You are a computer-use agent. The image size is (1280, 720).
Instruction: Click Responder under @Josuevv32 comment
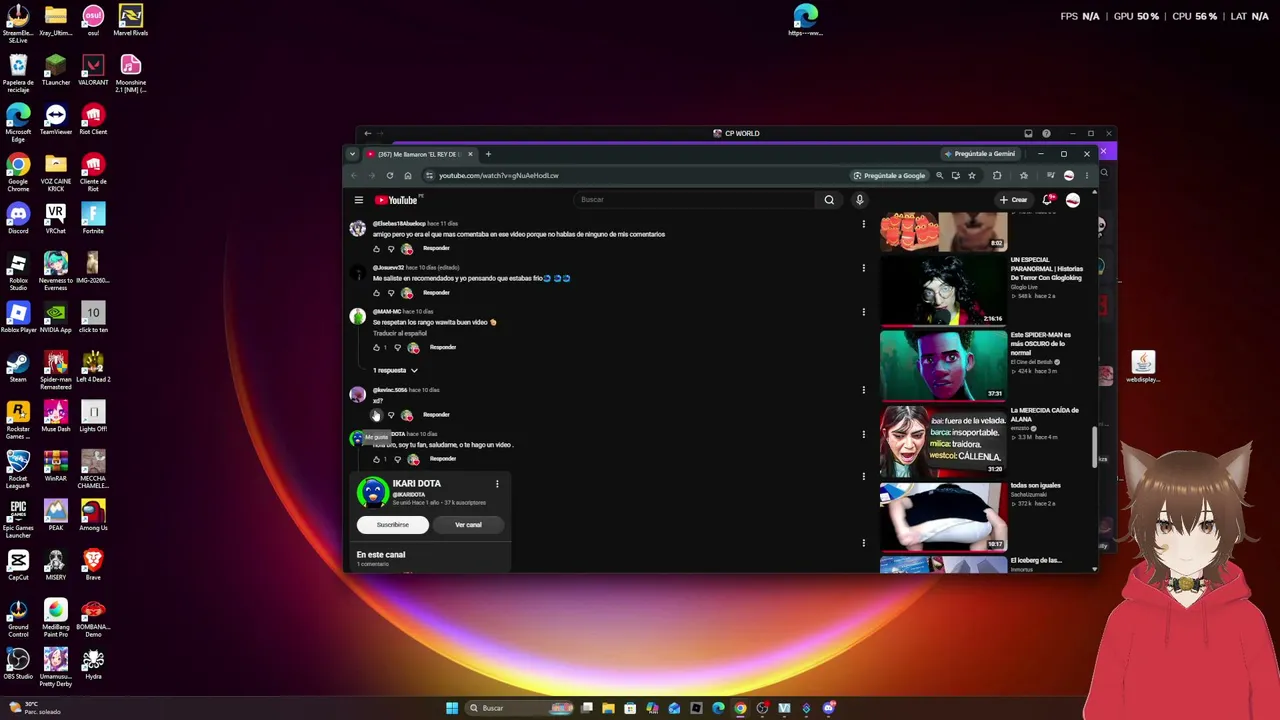coord(436,293)
